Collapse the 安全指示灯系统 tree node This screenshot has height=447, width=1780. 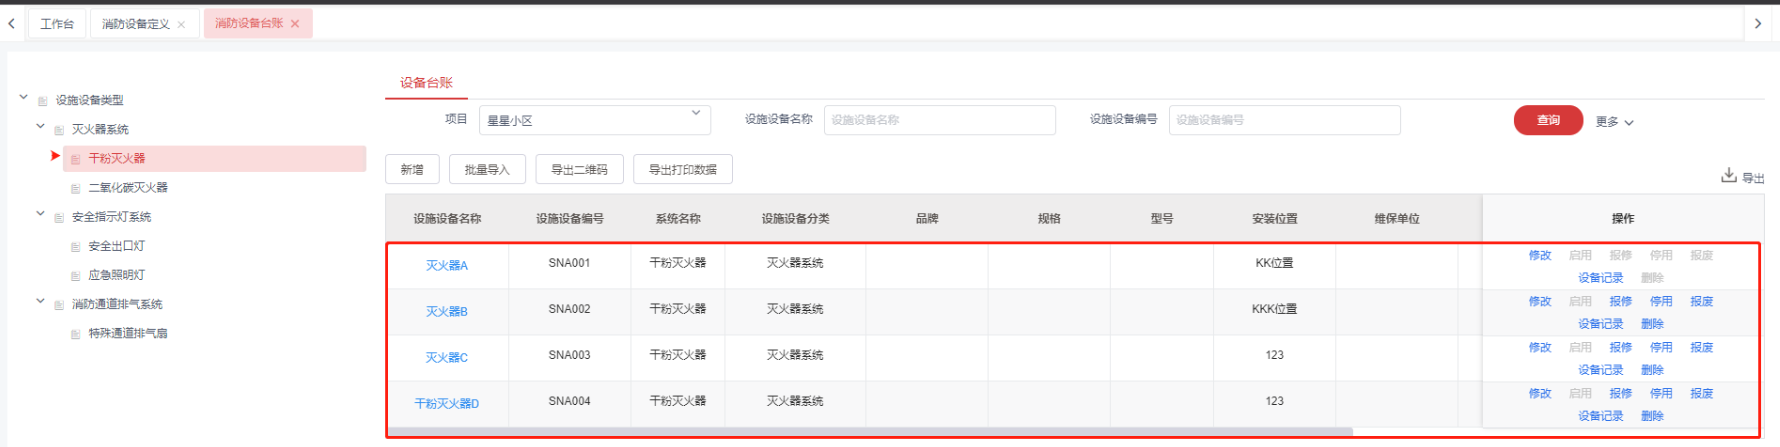40,213
